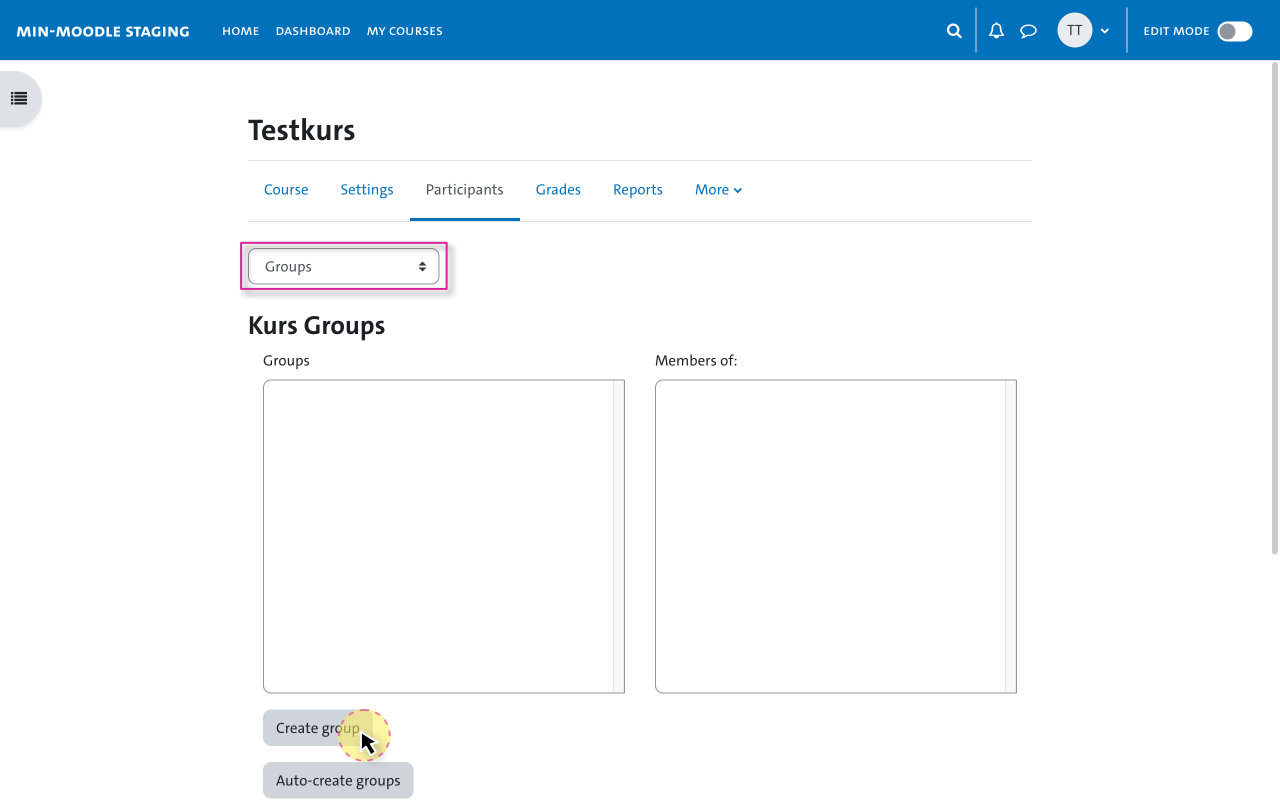Open the search magnifier icon
Screen dimensions: 1280x800
[954, 31]
